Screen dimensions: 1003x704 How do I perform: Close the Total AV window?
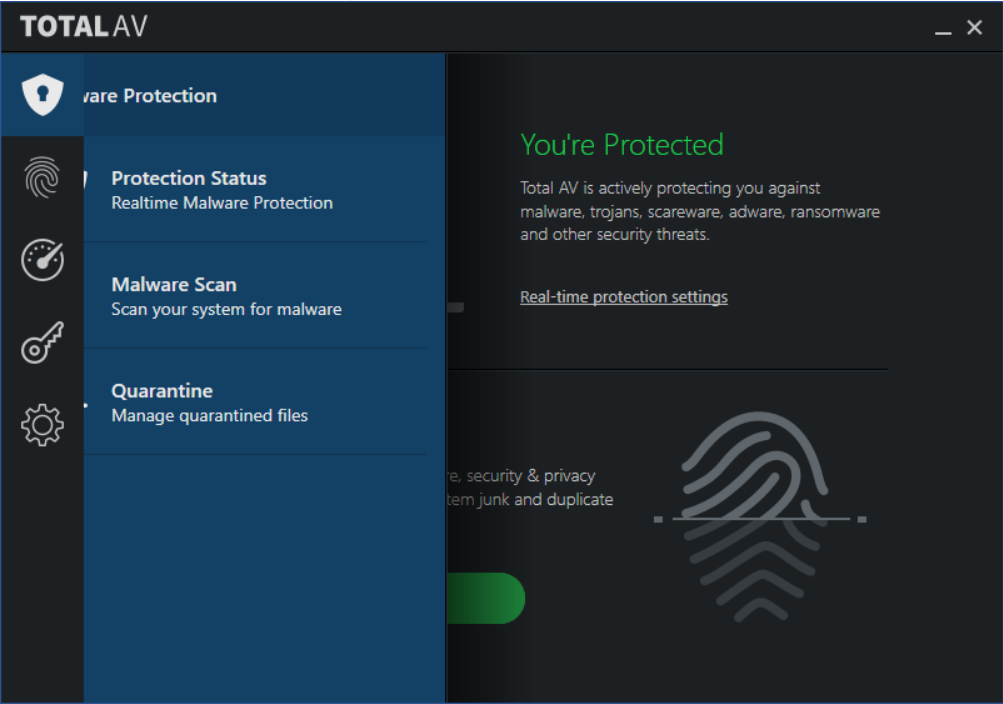click(975, 28)
